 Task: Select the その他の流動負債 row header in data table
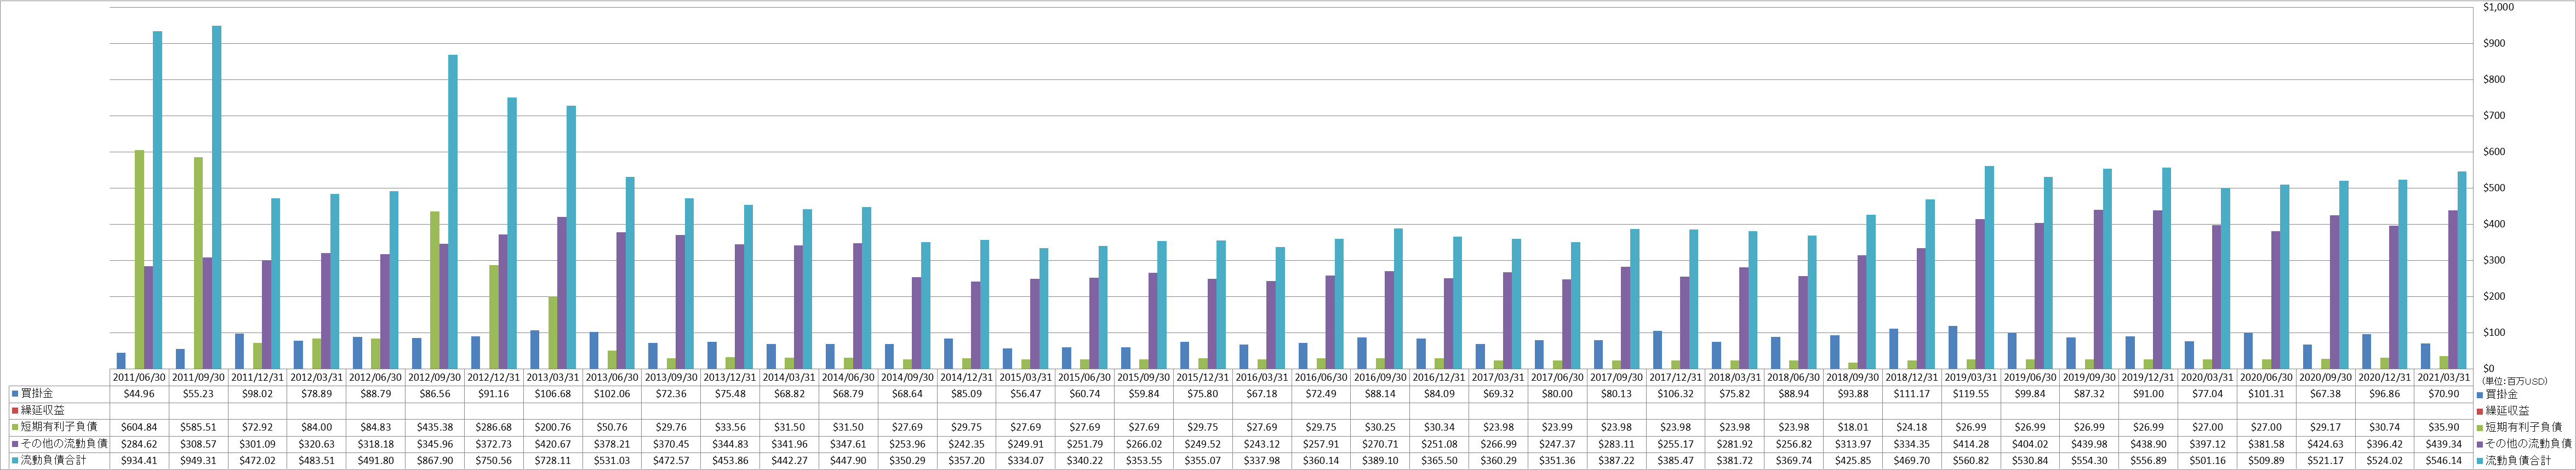coord(58,444)
